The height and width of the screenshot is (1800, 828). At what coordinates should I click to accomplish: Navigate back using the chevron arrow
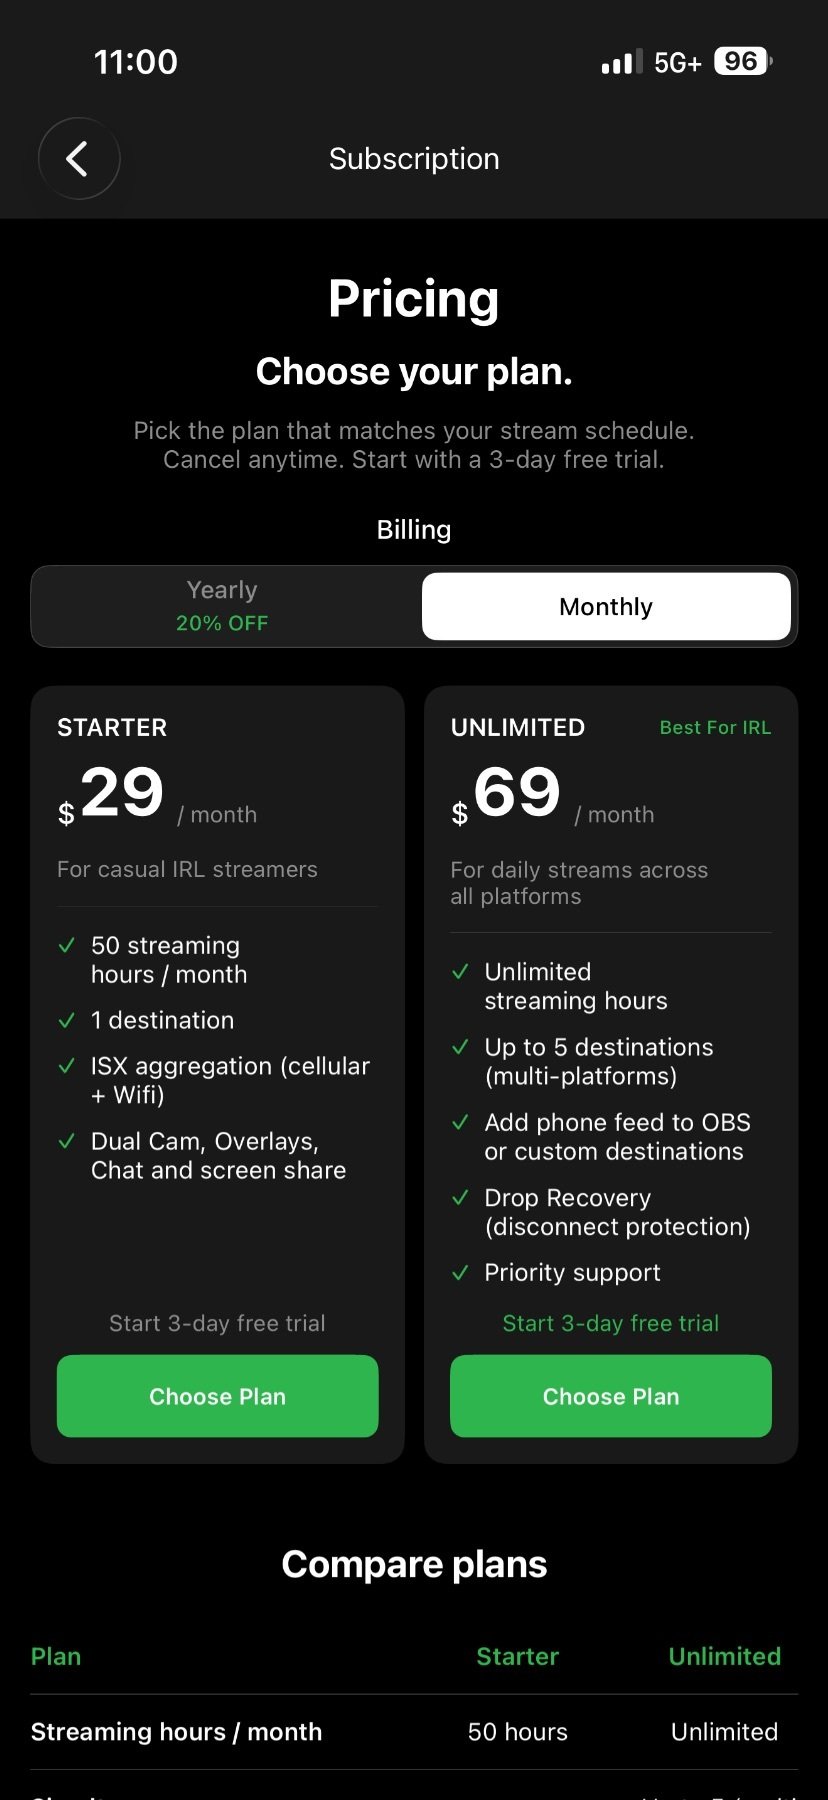coord(78,159)
